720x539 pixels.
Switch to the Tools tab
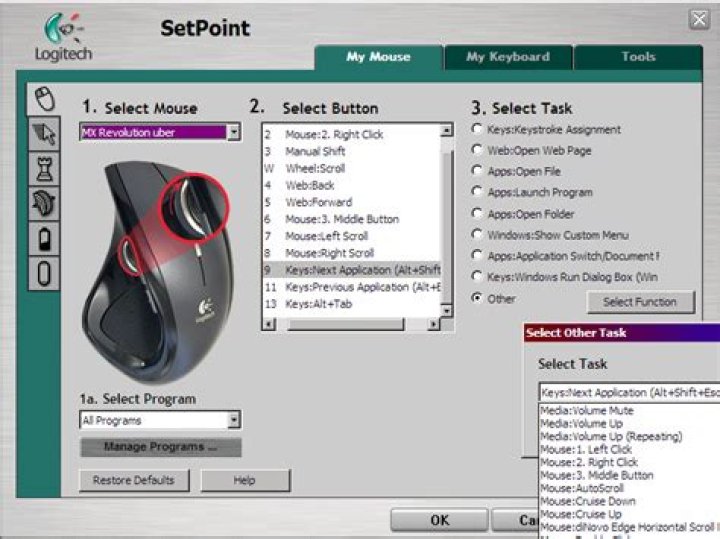pyautogui.click(x=638, y=57)
